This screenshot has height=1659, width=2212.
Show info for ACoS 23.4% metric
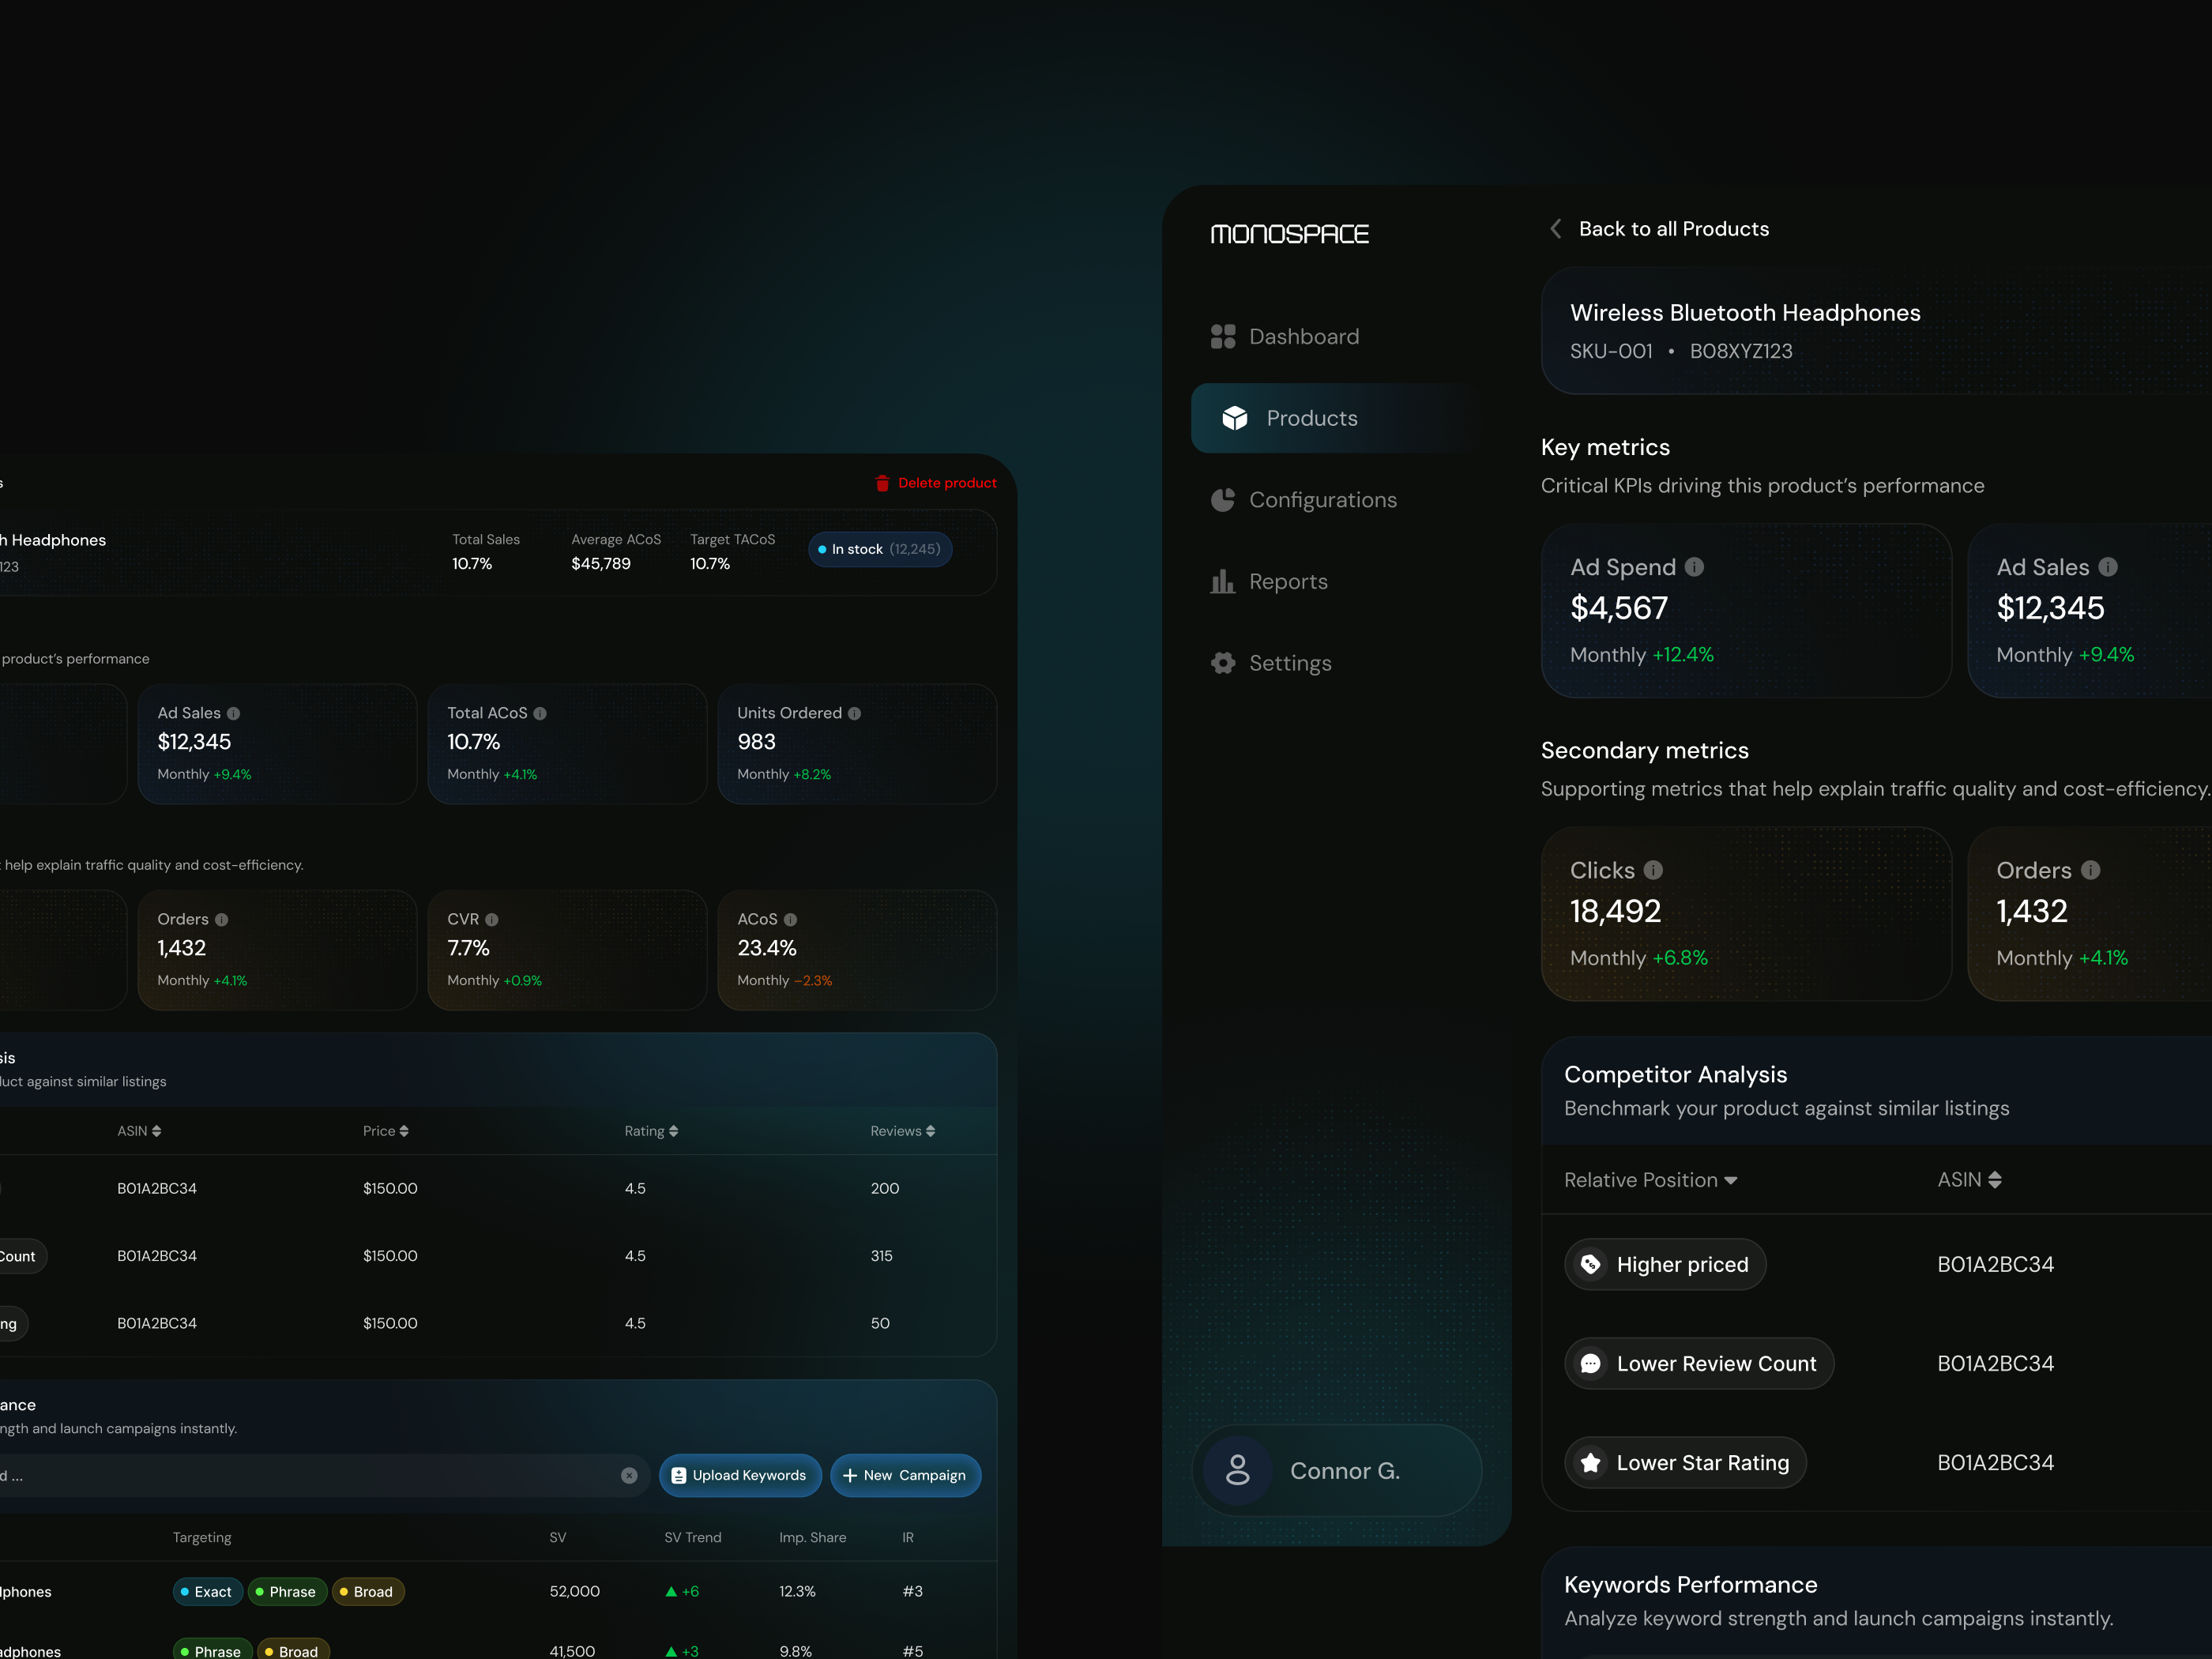790,919
